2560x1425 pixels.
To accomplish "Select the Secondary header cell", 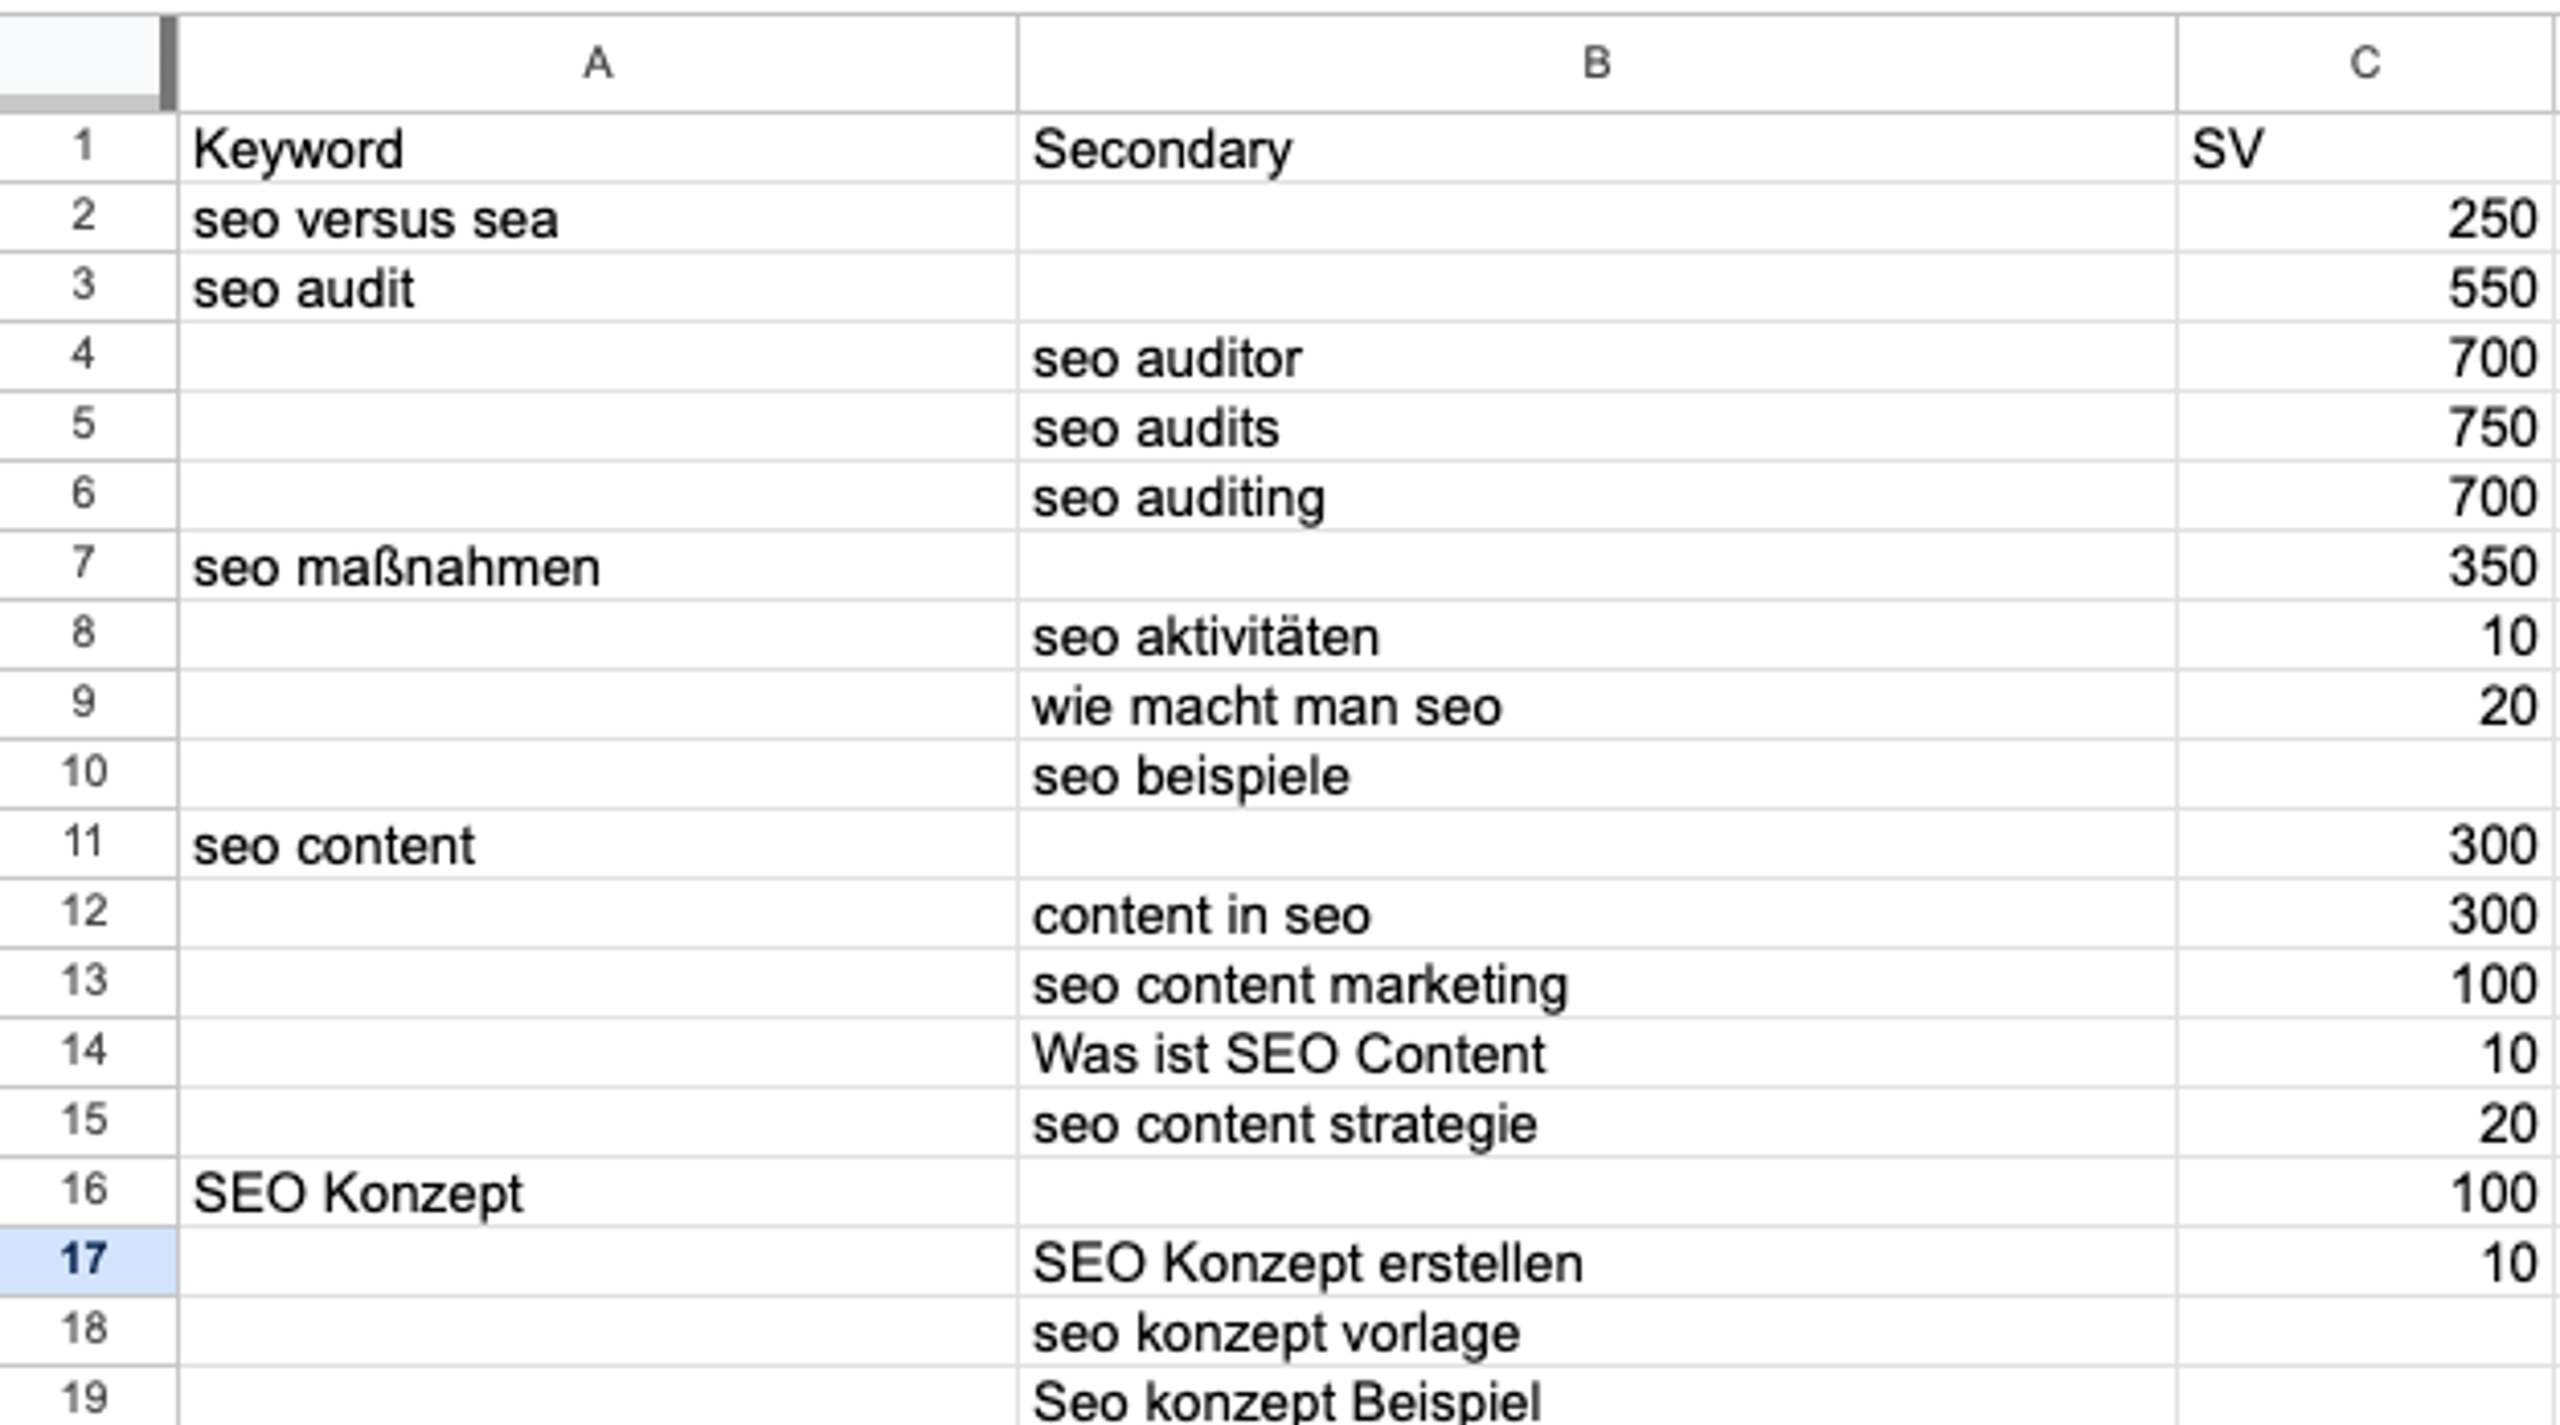I will [1595, 147].
